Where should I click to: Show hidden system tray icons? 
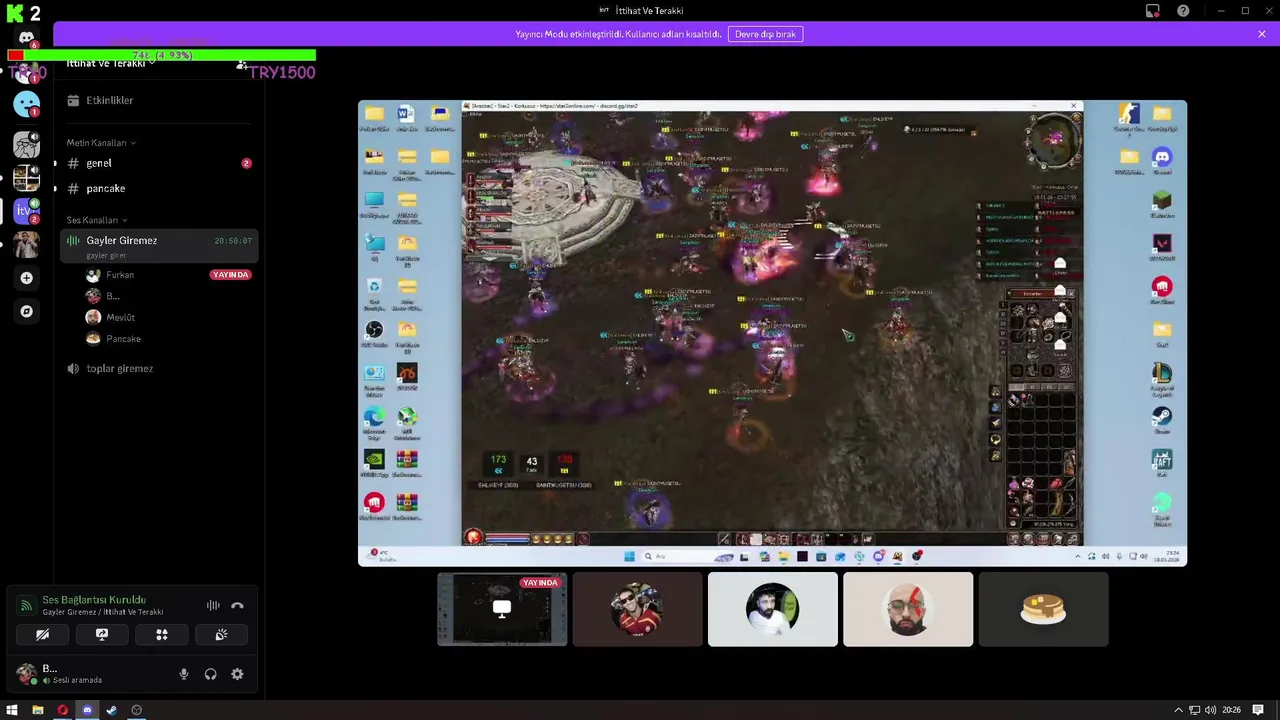(1179, 710)
